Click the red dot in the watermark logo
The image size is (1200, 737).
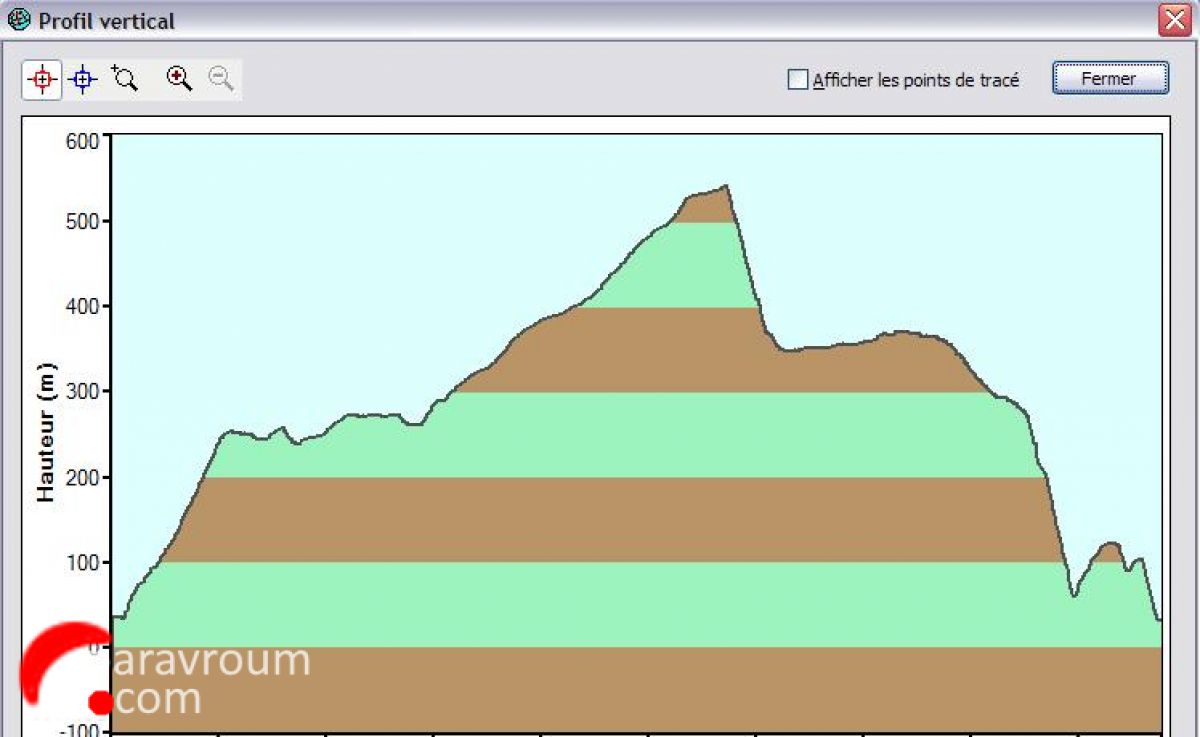[100, 702]
